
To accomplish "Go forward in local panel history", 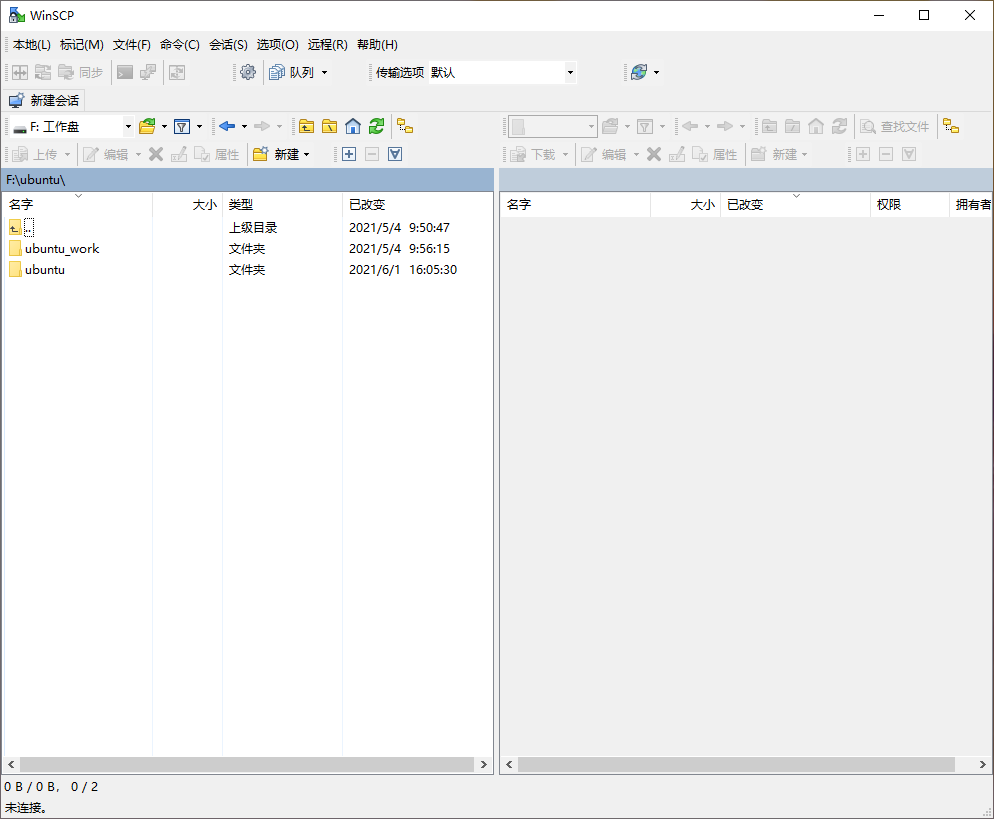I will pos(262,126).
